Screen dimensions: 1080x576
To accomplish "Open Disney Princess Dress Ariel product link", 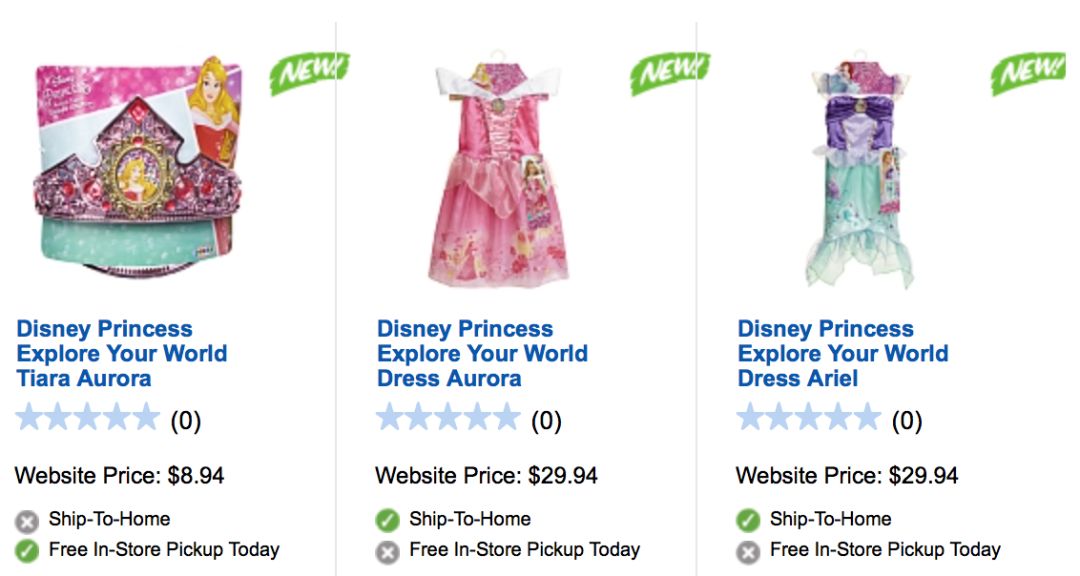I will 842,354.
